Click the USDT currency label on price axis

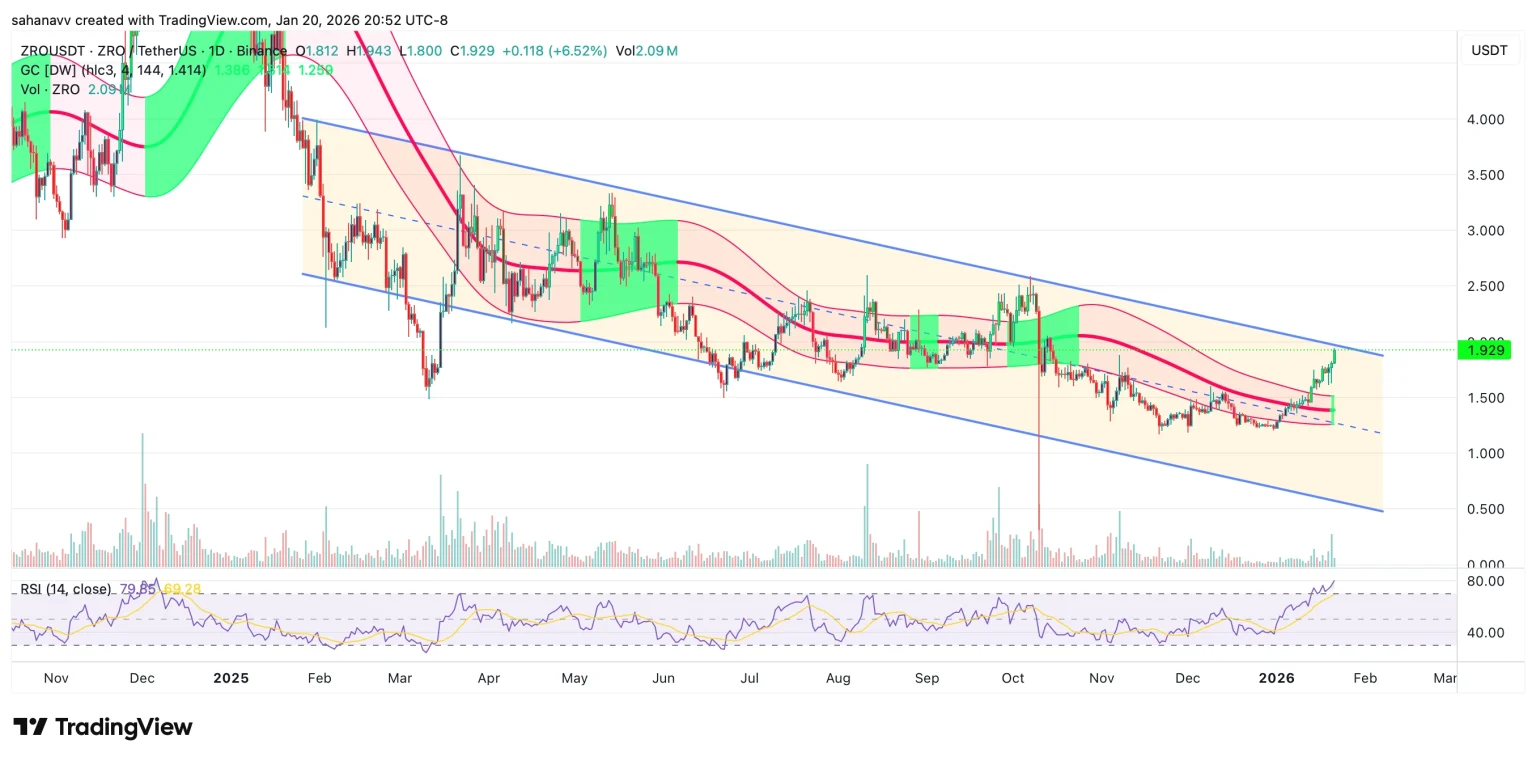1486,50
